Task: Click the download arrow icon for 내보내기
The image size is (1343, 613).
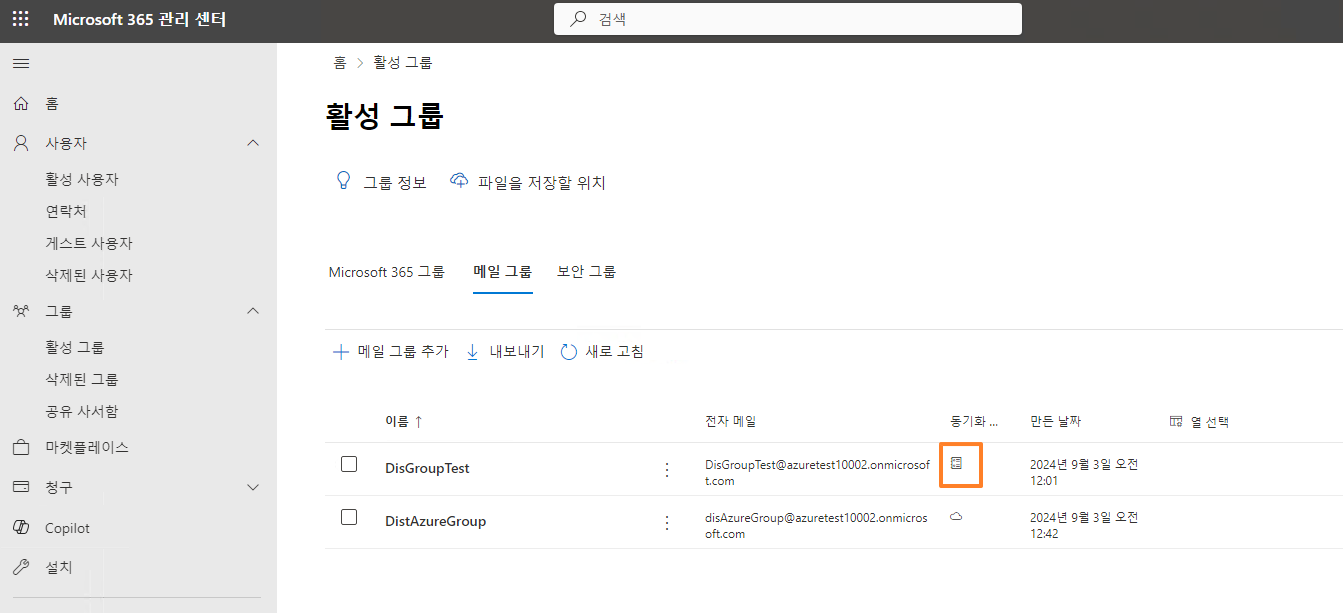Action: (473, 352)
